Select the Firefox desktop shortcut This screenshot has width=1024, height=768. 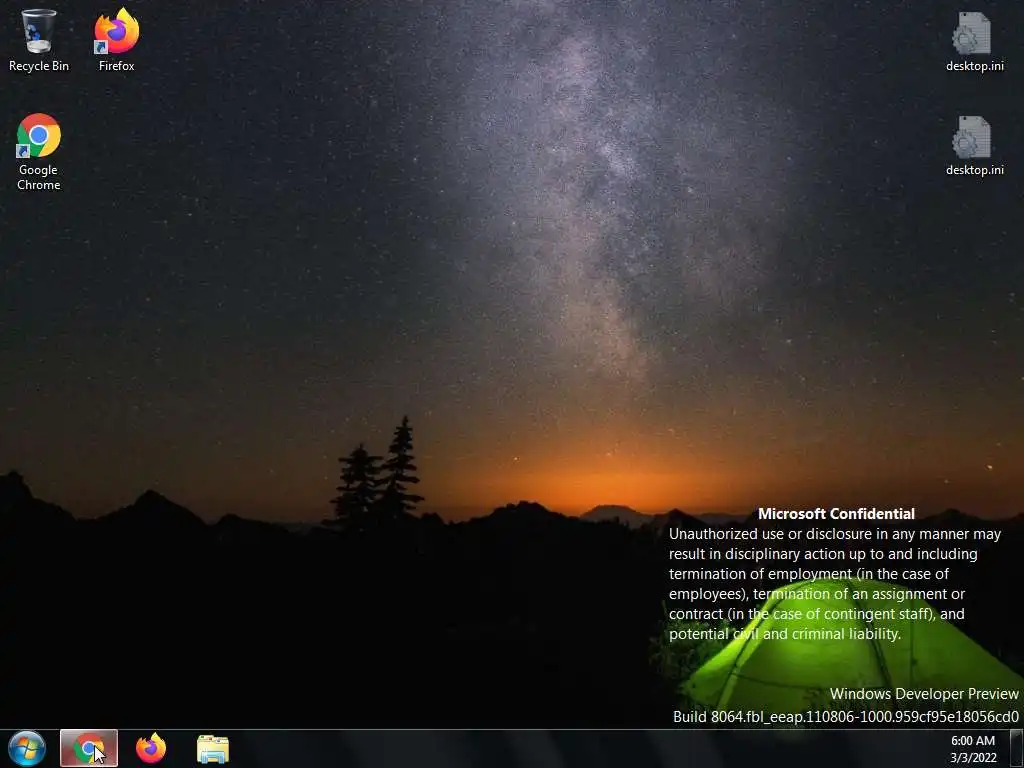point(116,40)
